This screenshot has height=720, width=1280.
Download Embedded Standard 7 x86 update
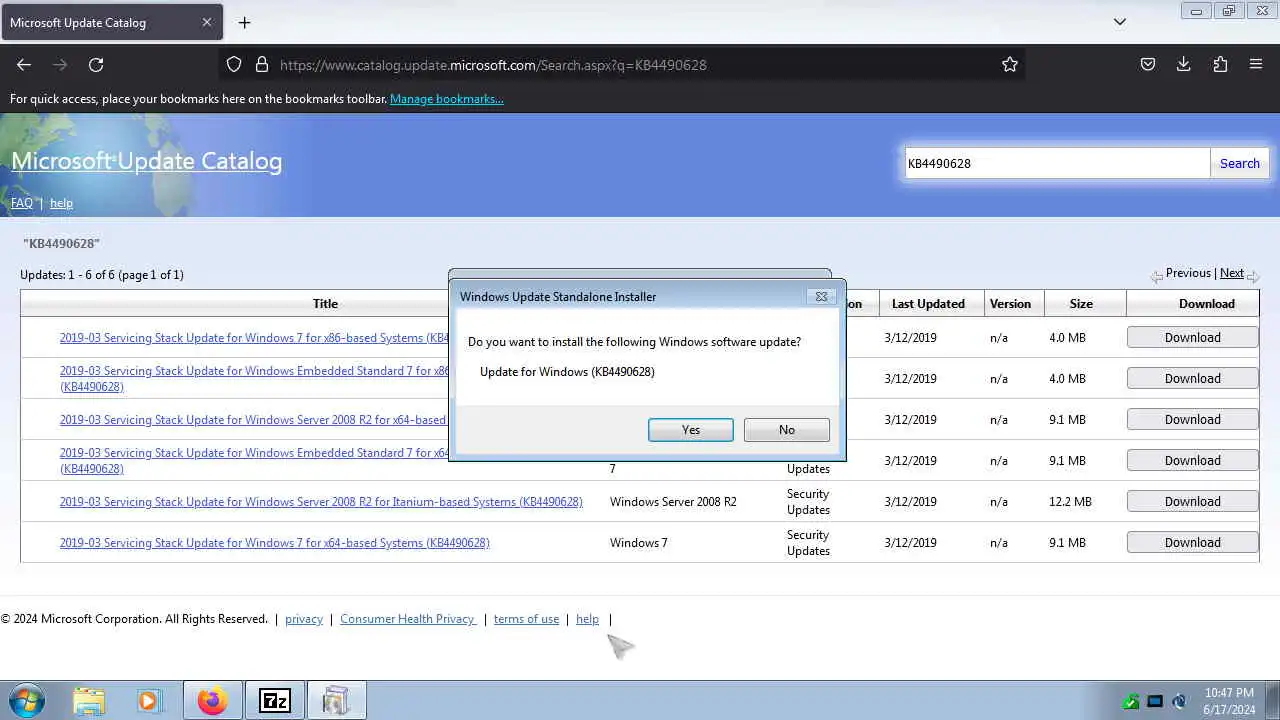click(x=1192, y=379)
